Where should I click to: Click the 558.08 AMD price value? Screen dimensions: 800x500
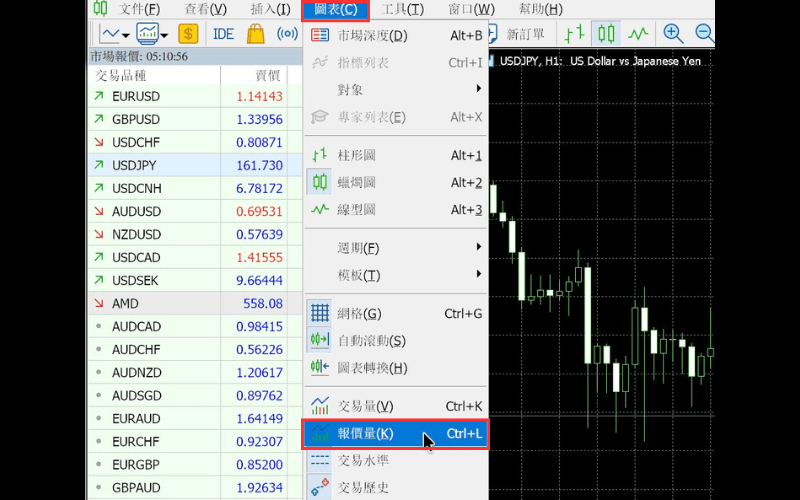coord(263,303)
